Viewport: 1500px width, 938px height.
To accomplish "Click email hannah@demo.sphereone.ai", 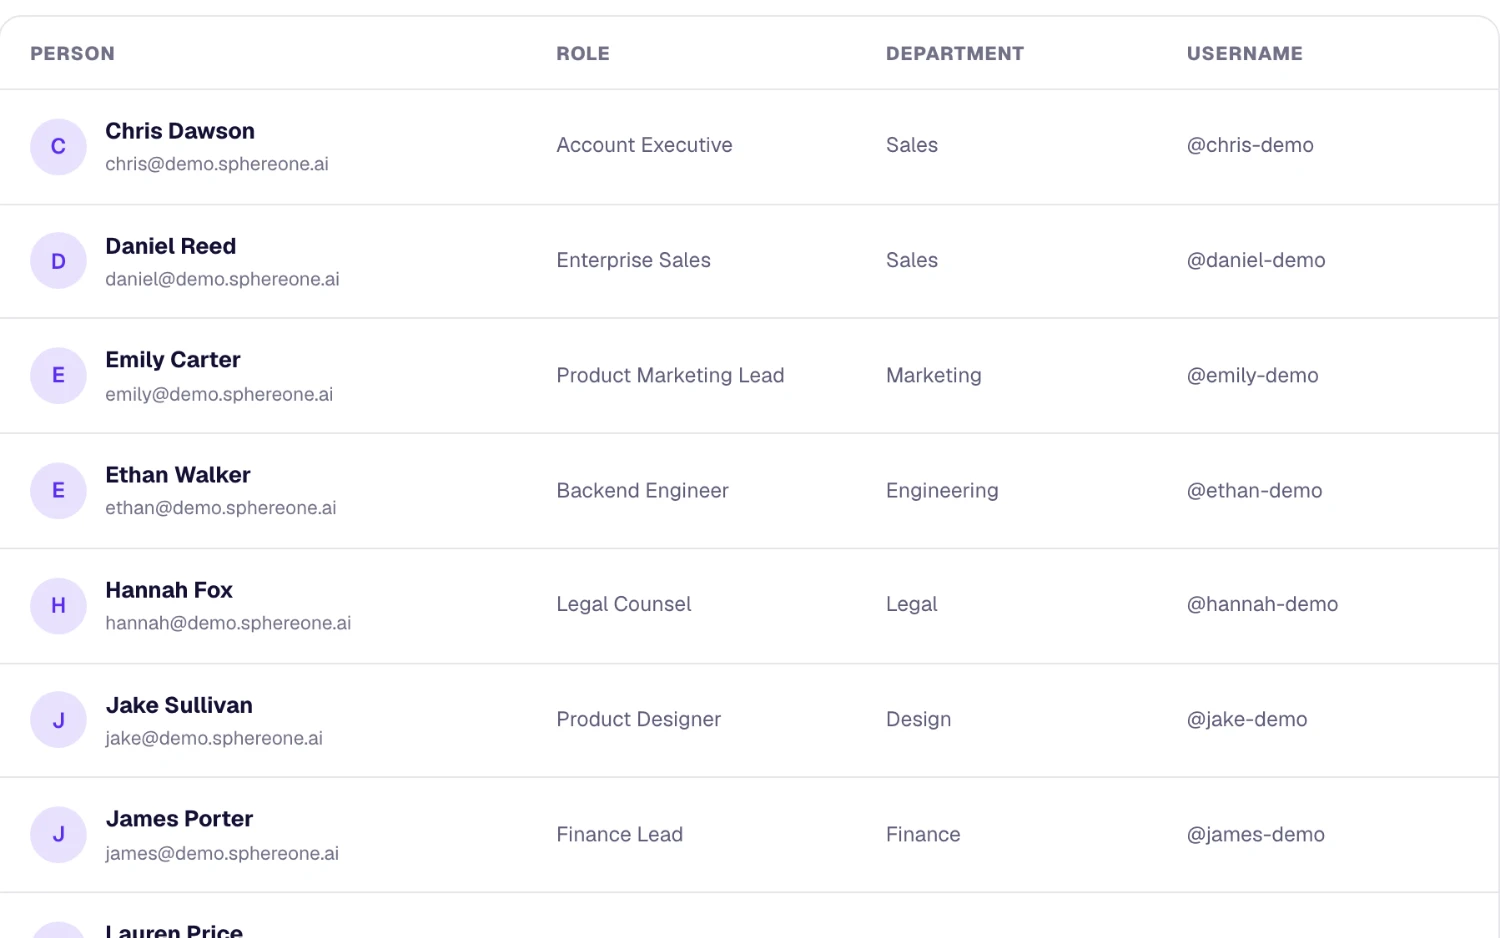I will [x=228, y=623].
